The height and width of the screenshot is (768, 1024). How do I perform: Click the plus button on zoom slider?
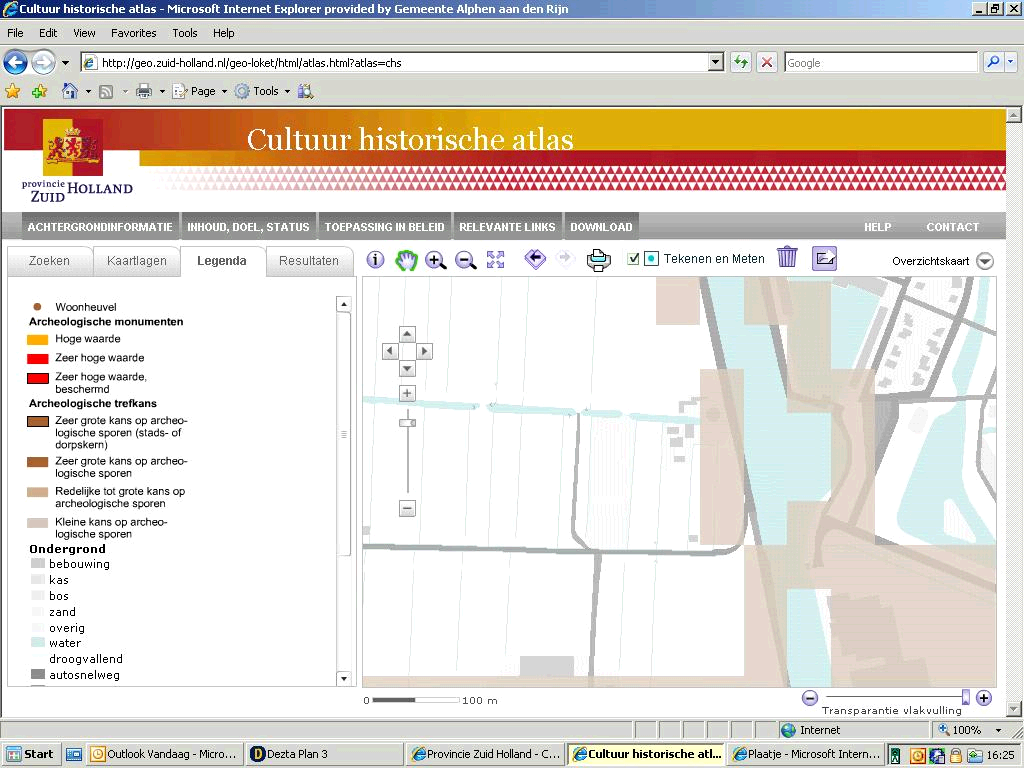[407, 393]
